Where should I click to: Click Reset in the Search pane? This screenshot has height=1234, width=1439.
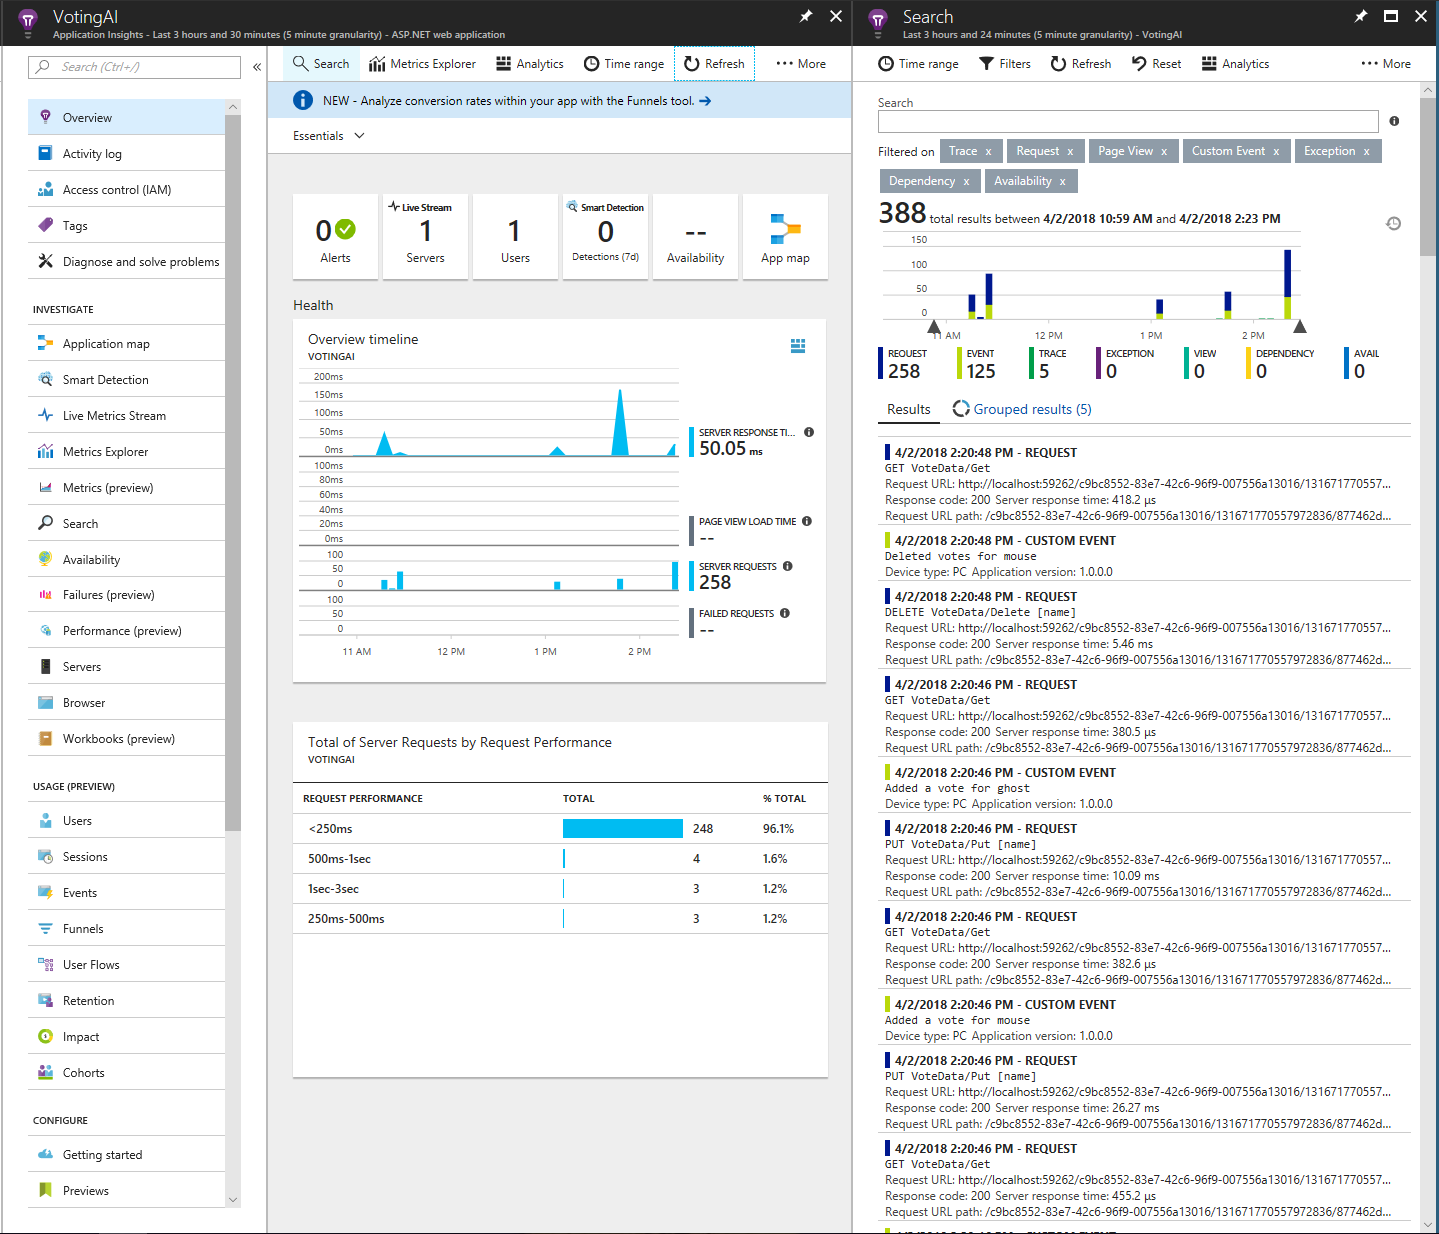1155,63
